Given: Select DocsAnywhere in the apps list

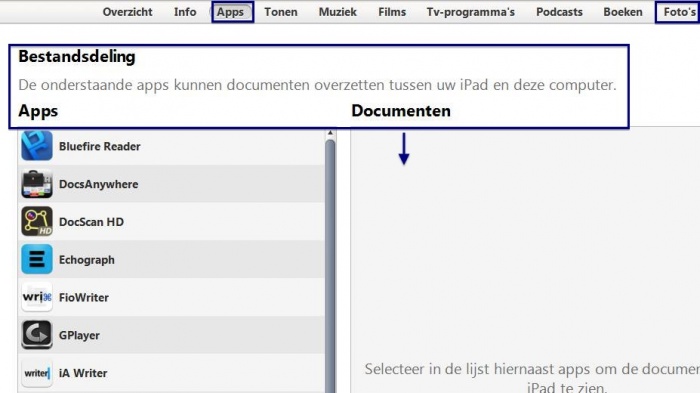Looking at the screenshot, I should pyautogui.click(x=171, y=184).
